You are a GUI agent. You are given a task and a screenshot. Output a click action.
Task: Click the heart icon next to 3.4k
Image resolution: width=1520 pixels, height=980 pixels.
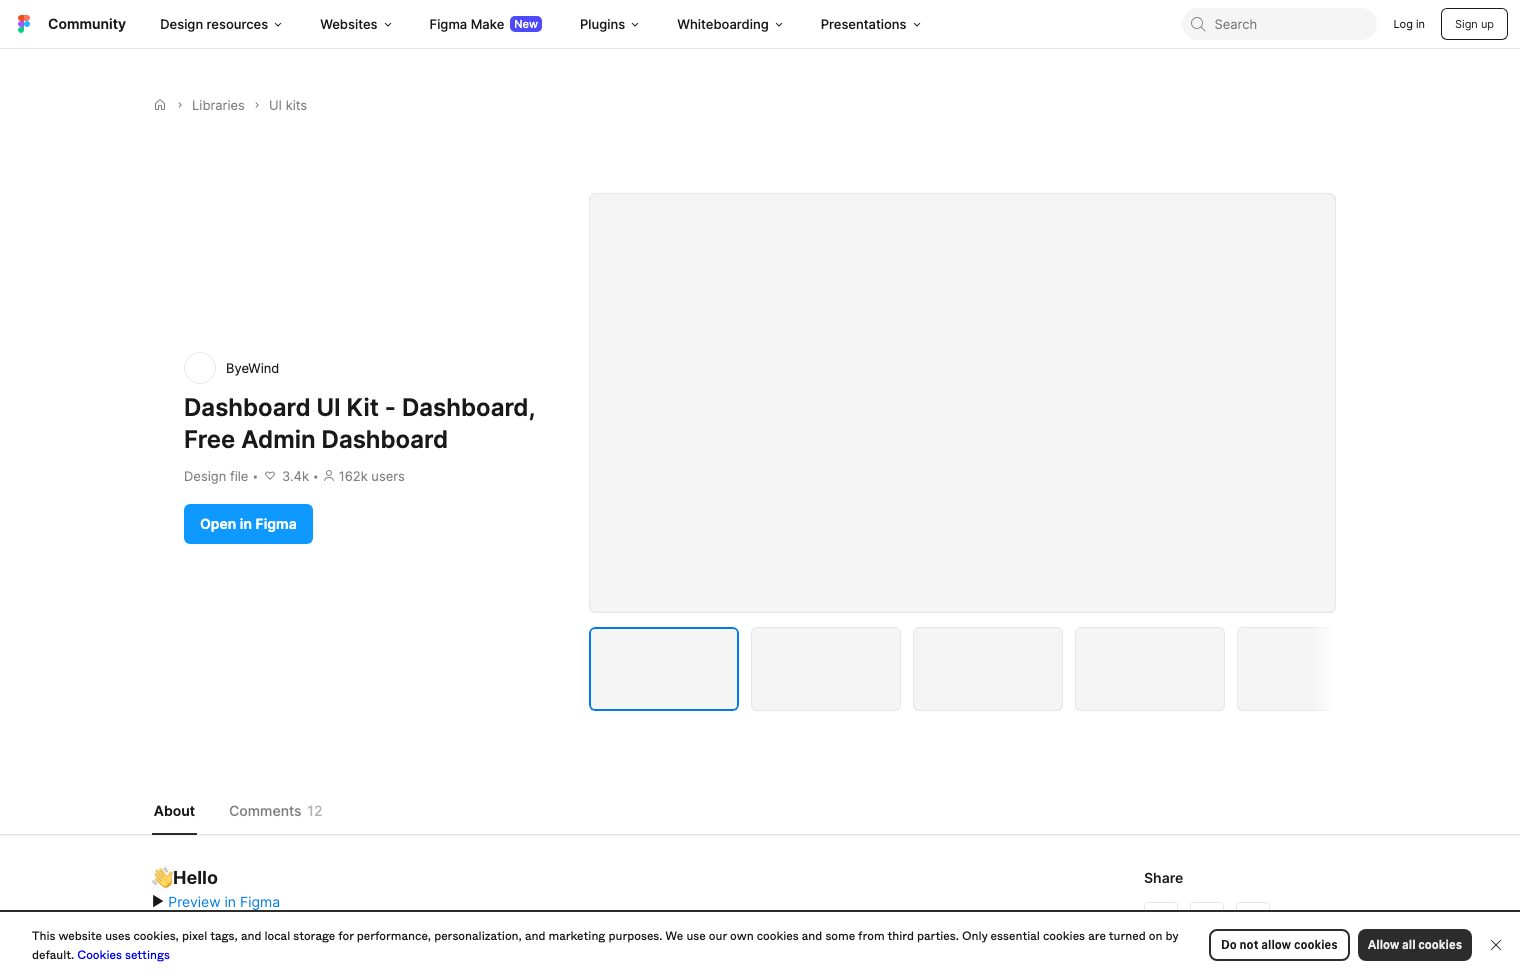270,476
